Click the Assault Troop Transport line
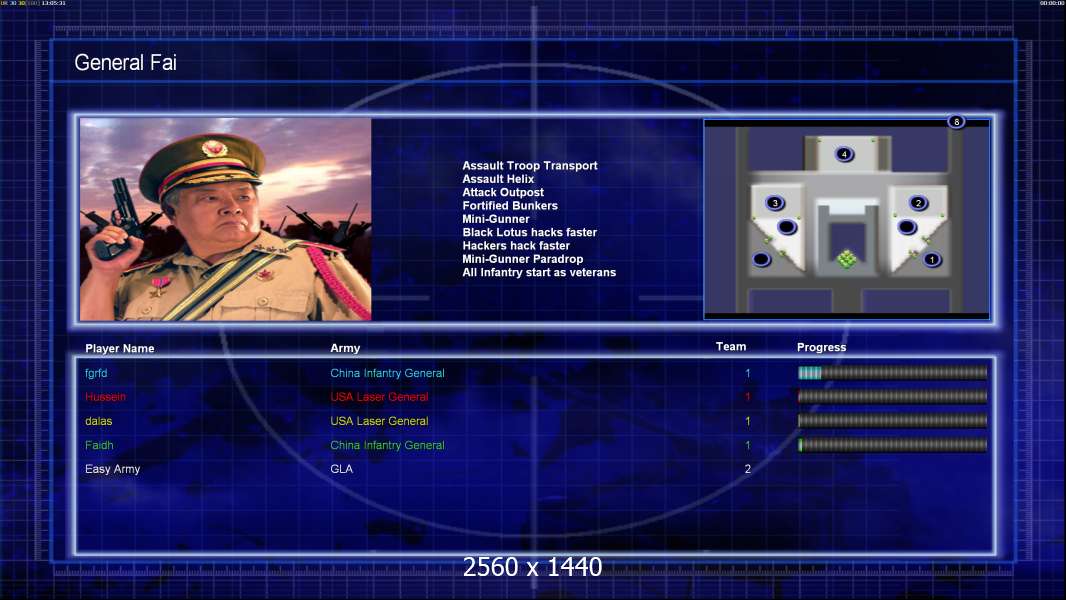1066x600 pixels. [530, 165]
